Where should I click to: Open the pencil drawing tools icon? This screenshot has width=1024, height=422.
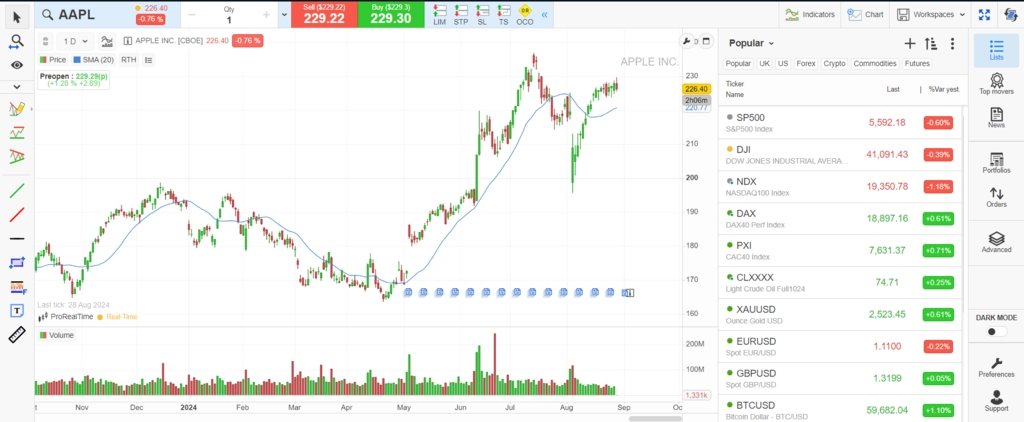17,108
